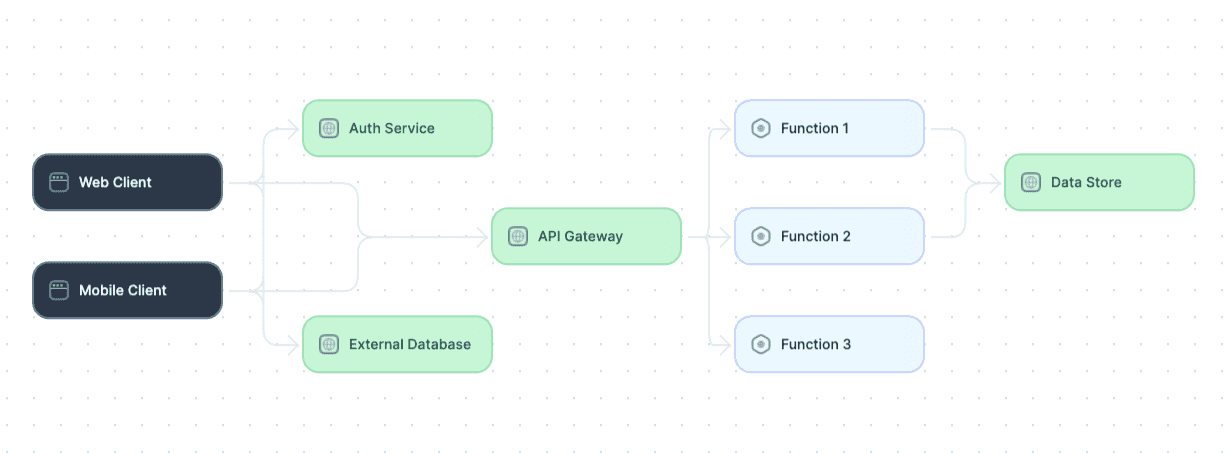Select the Function 2 node label

(x=816, y=236)
